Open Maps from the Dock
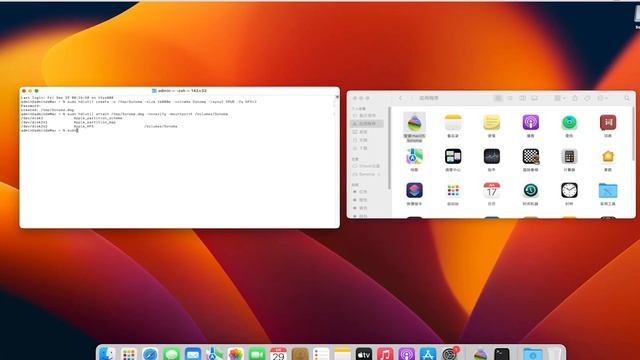 coord(214,354)
